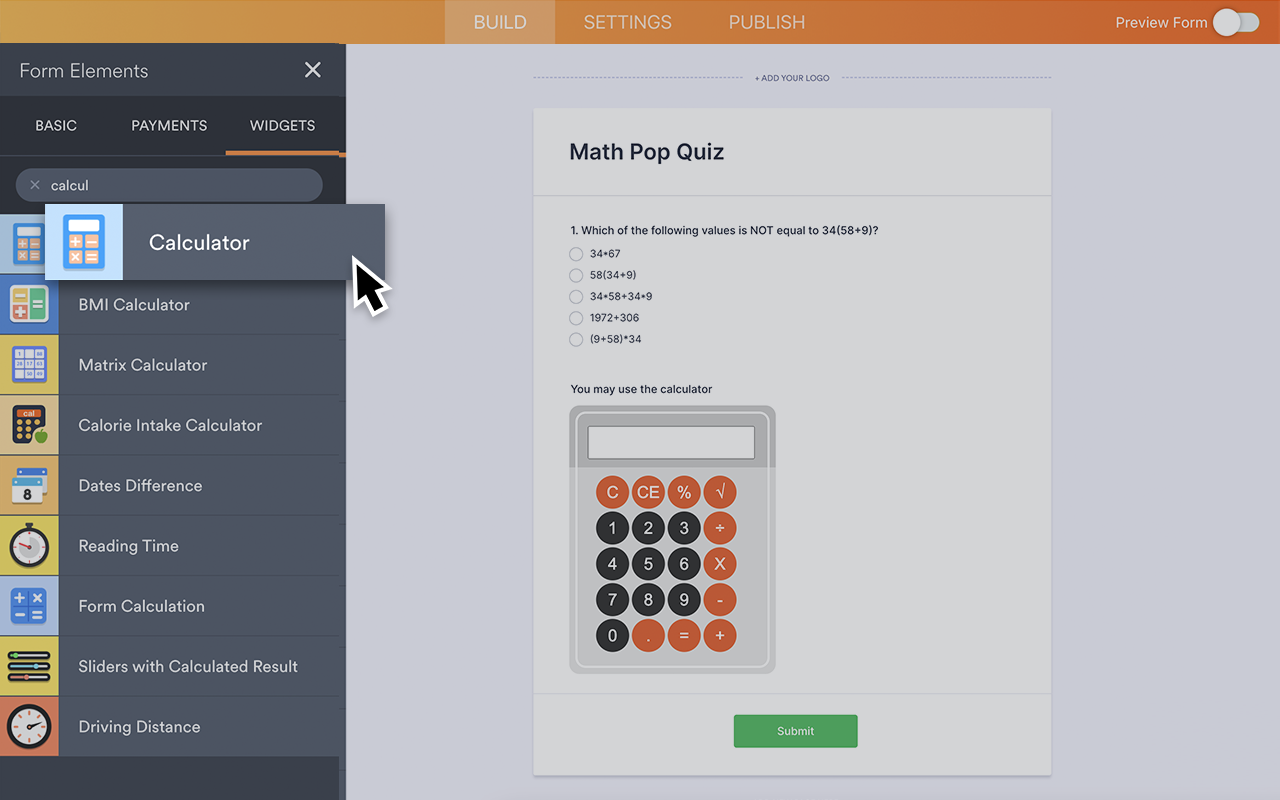
Task: Close the Form Elements panel
Action: 312,70
